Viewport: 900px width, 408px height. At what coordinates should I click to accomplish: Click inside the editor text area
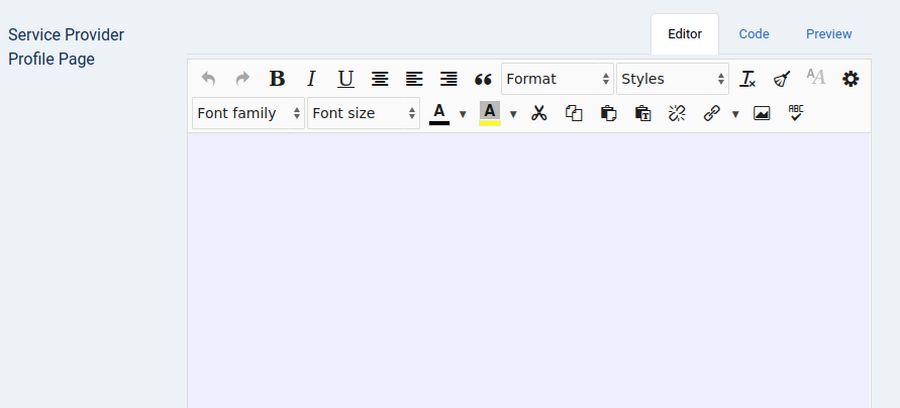click(x=528, y=270)
